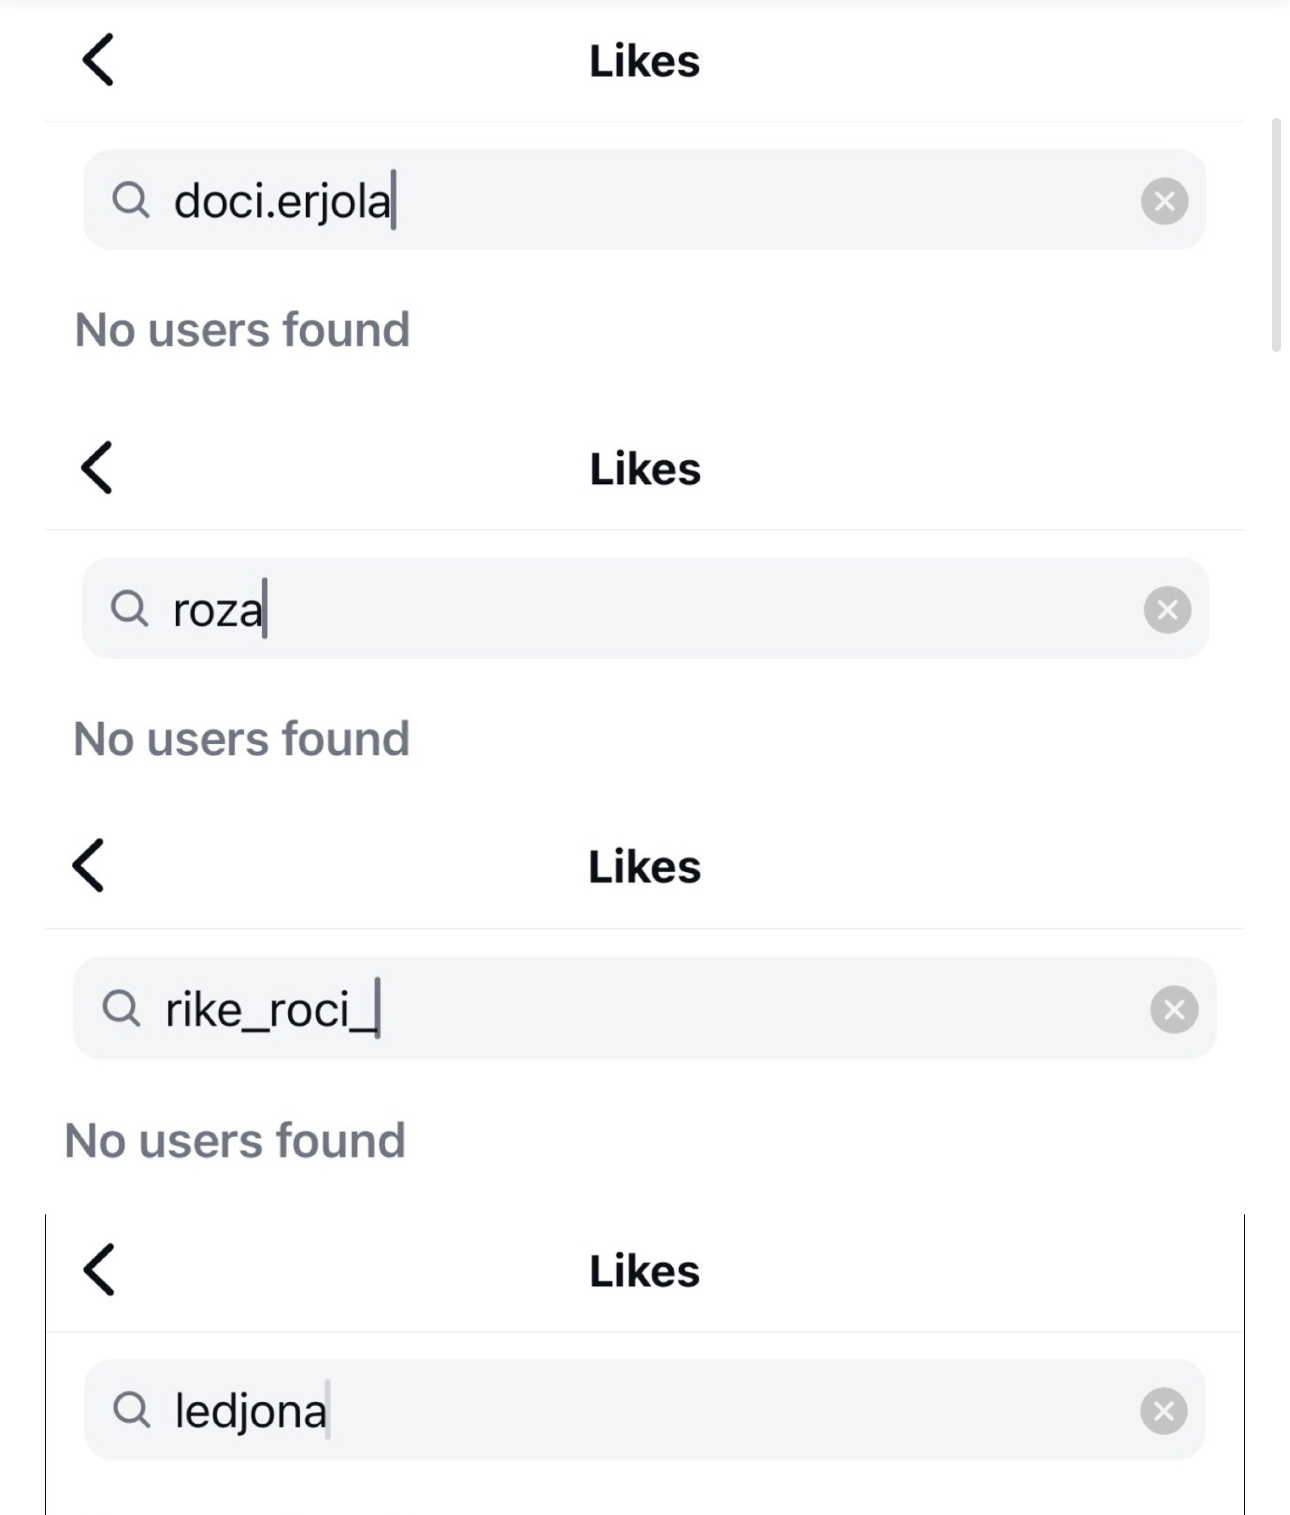Tap back arrow above the roza search
The height and width of the screenshot is (1515, 1290).
tap(97, 468)
